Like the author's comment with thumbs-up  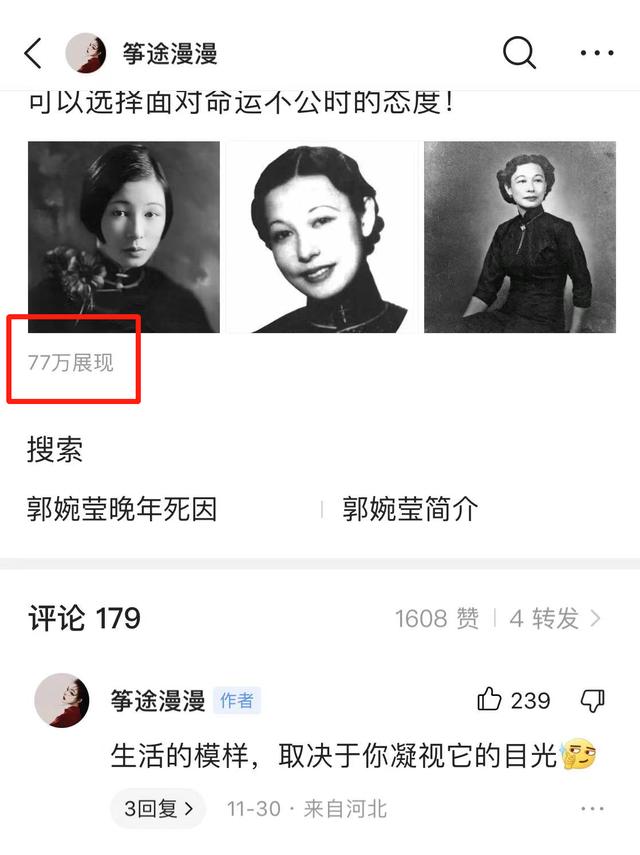[x=489, y=699]
